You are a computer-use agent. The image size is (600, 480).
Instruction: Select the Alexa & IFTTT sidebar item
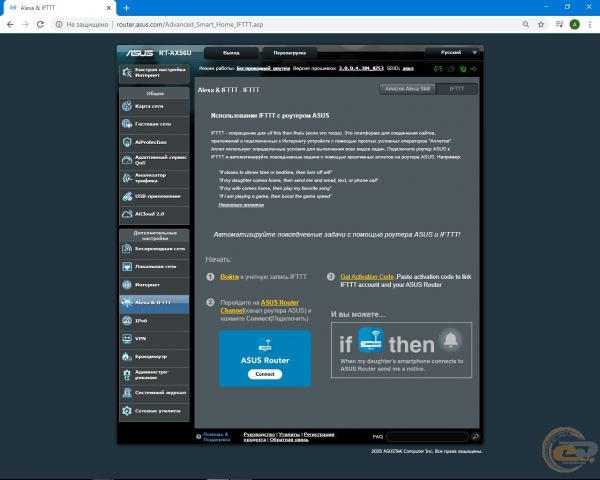[x=154, y=303]
